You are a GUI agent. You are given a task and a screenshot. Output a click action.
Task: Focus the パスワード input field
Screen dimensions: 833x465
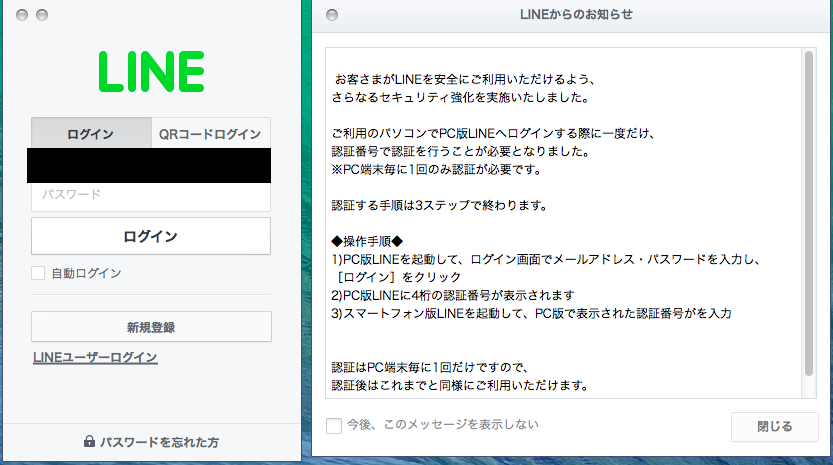151,197
